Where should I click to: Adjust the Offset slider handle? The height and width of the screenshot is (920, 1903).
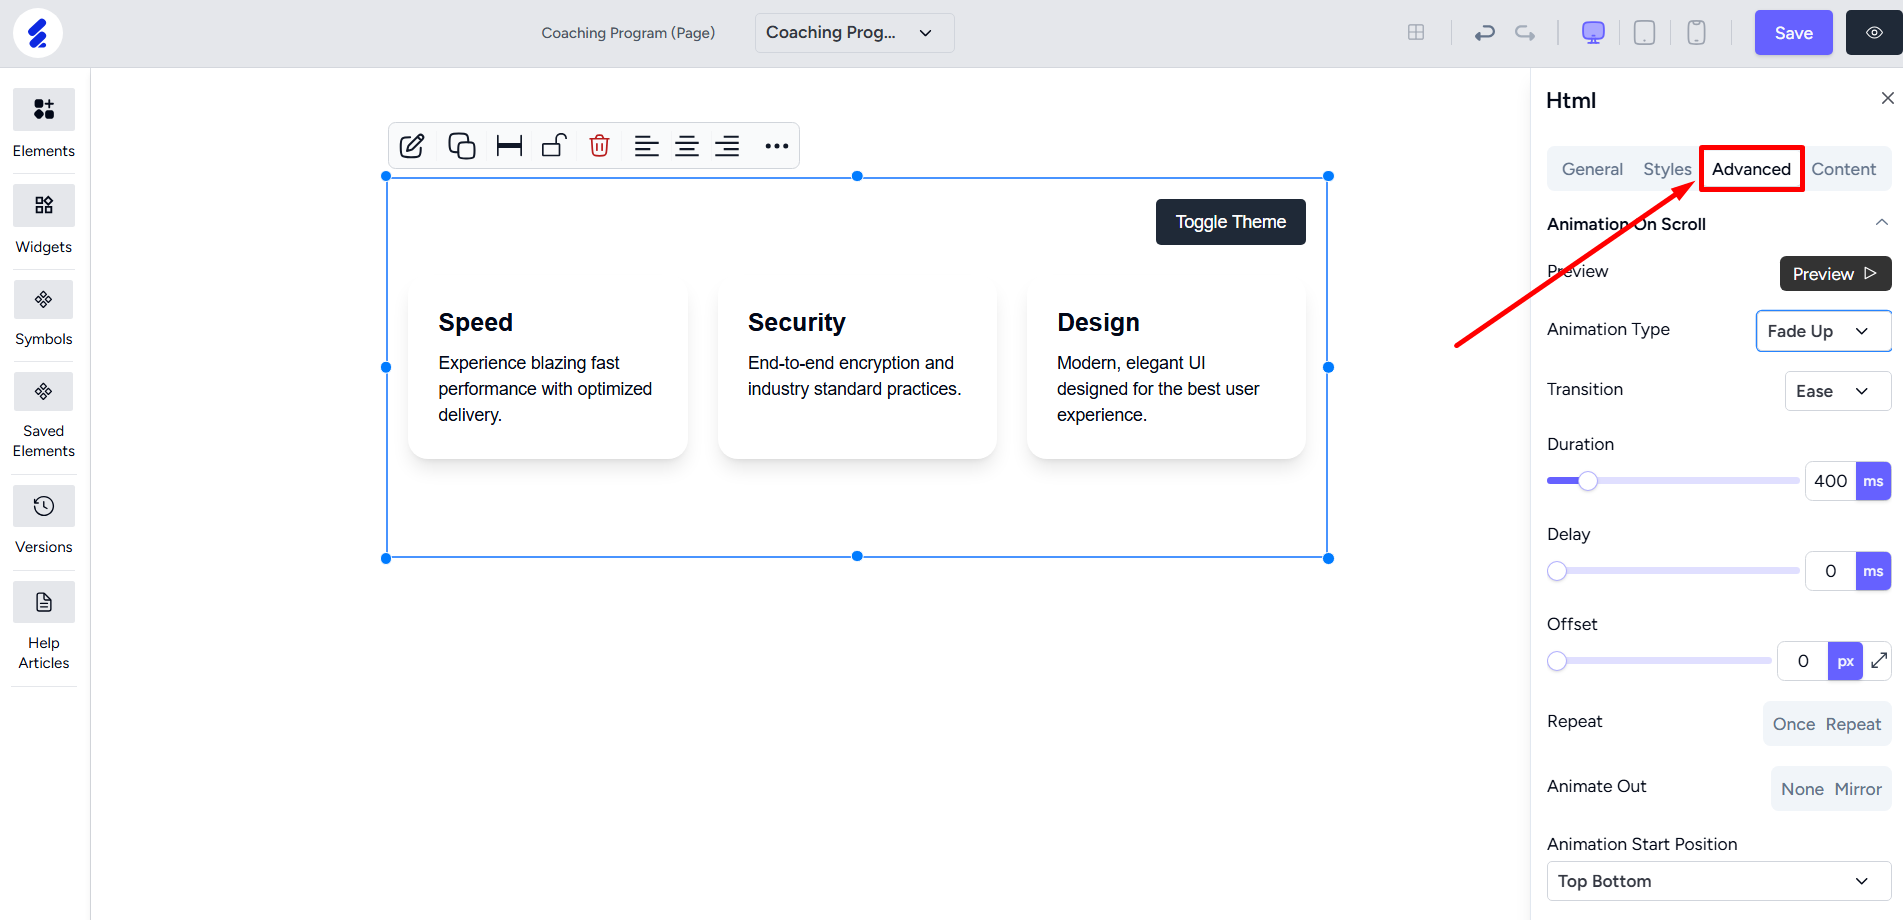1557,661
